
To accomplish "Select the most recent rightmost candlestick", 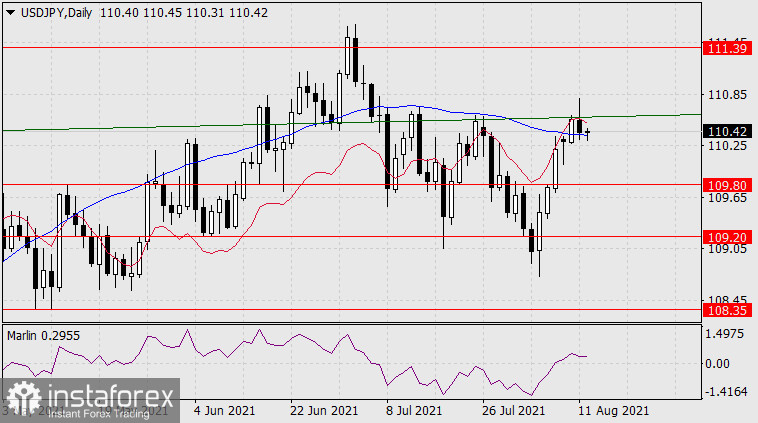I will pyautogui.click(x=587, y=132).
